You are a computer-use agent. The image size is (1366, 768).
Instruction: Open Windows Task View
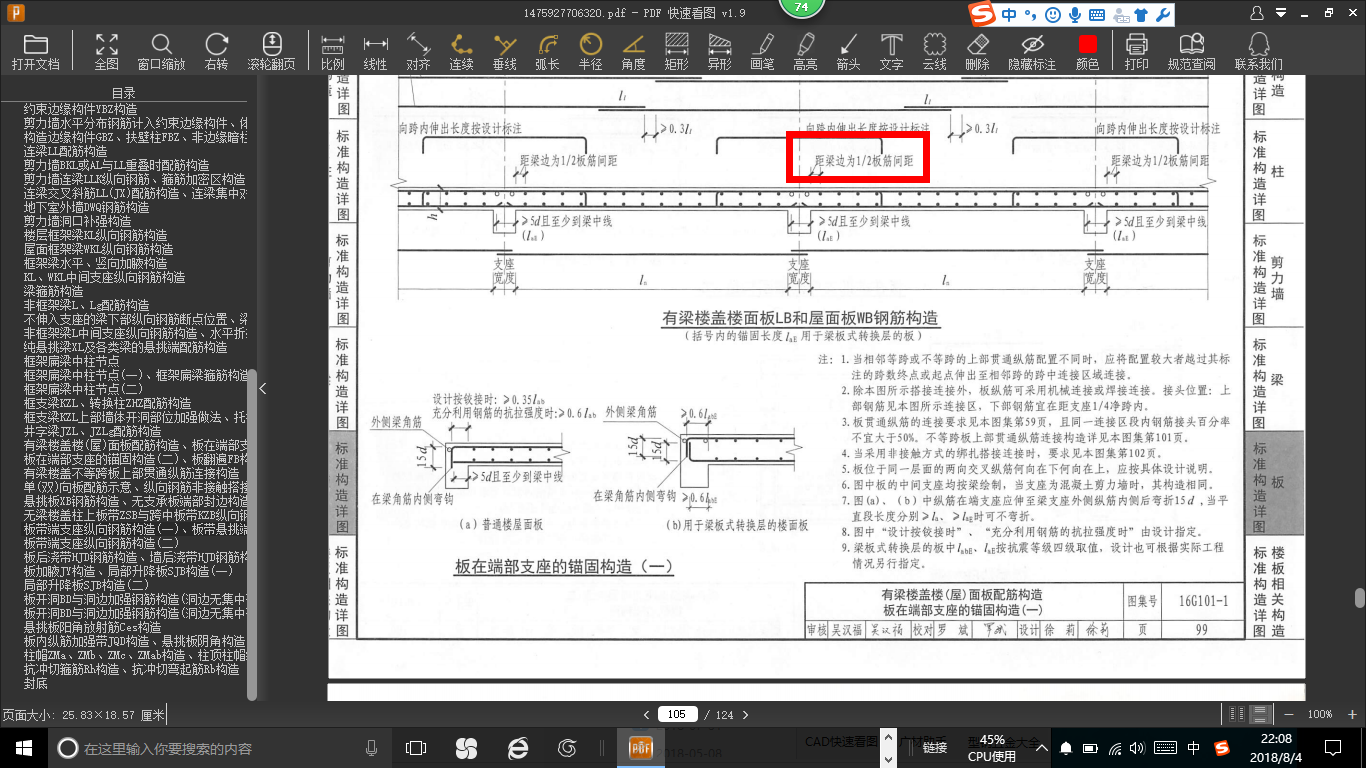[416, 747]
